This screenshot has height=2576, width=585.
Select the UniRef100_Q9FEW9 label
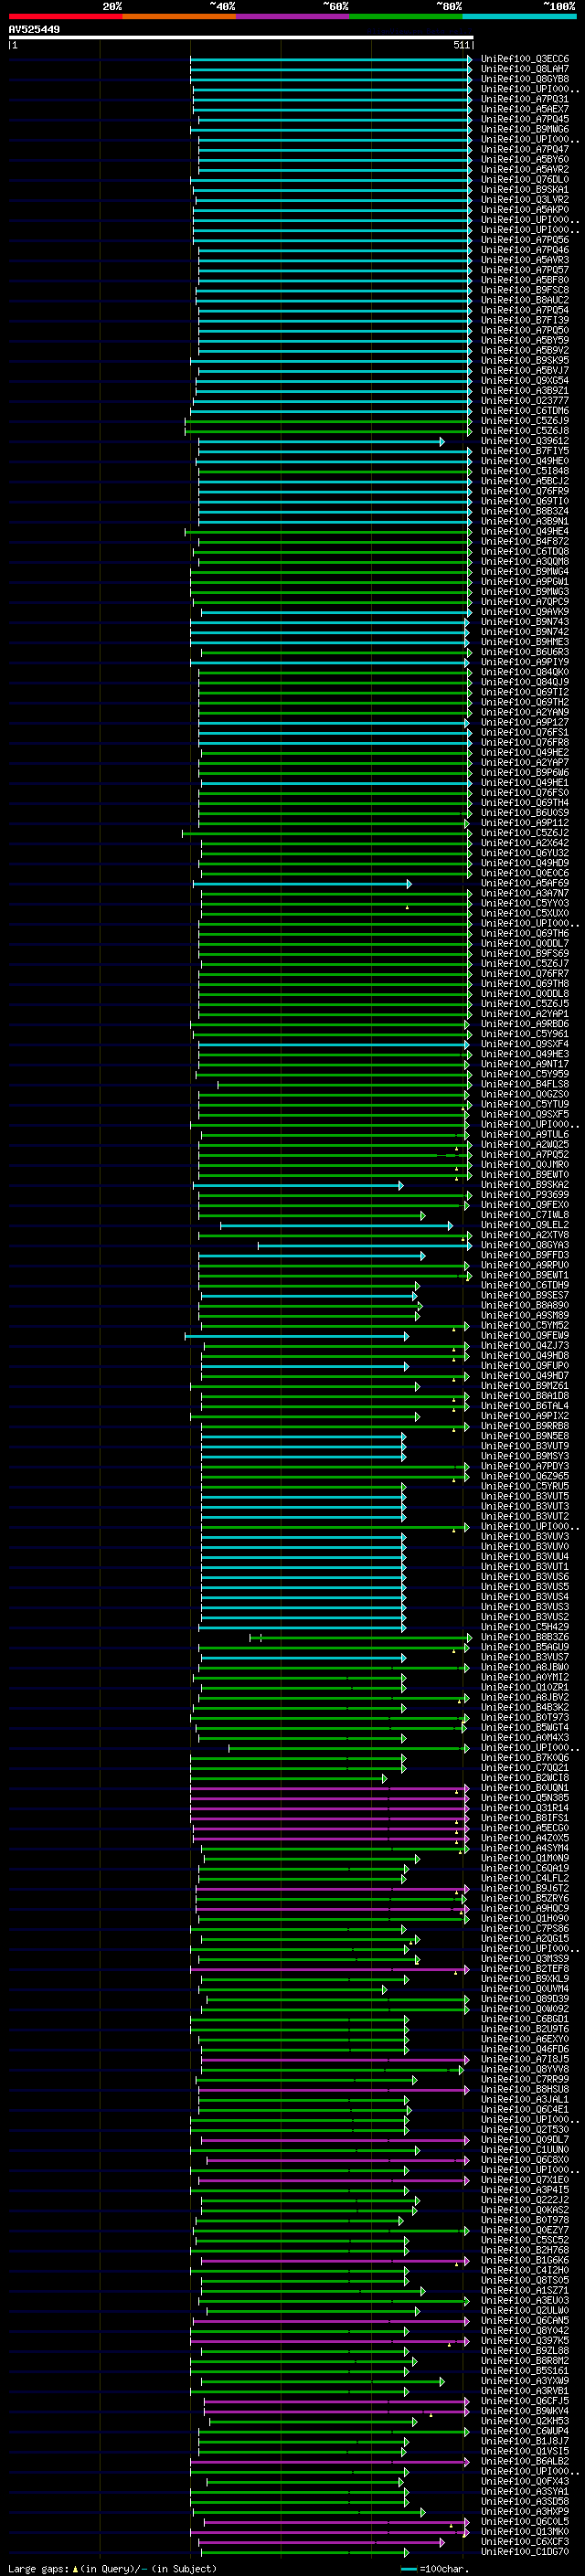point(525,1336)
